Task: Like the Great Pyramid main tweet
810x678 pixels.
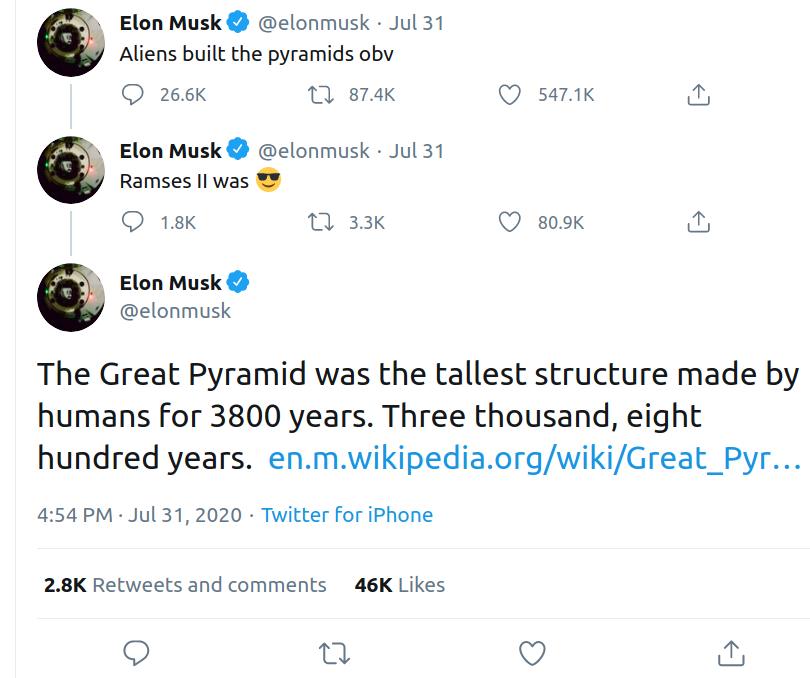Action: tap(532, 653)
